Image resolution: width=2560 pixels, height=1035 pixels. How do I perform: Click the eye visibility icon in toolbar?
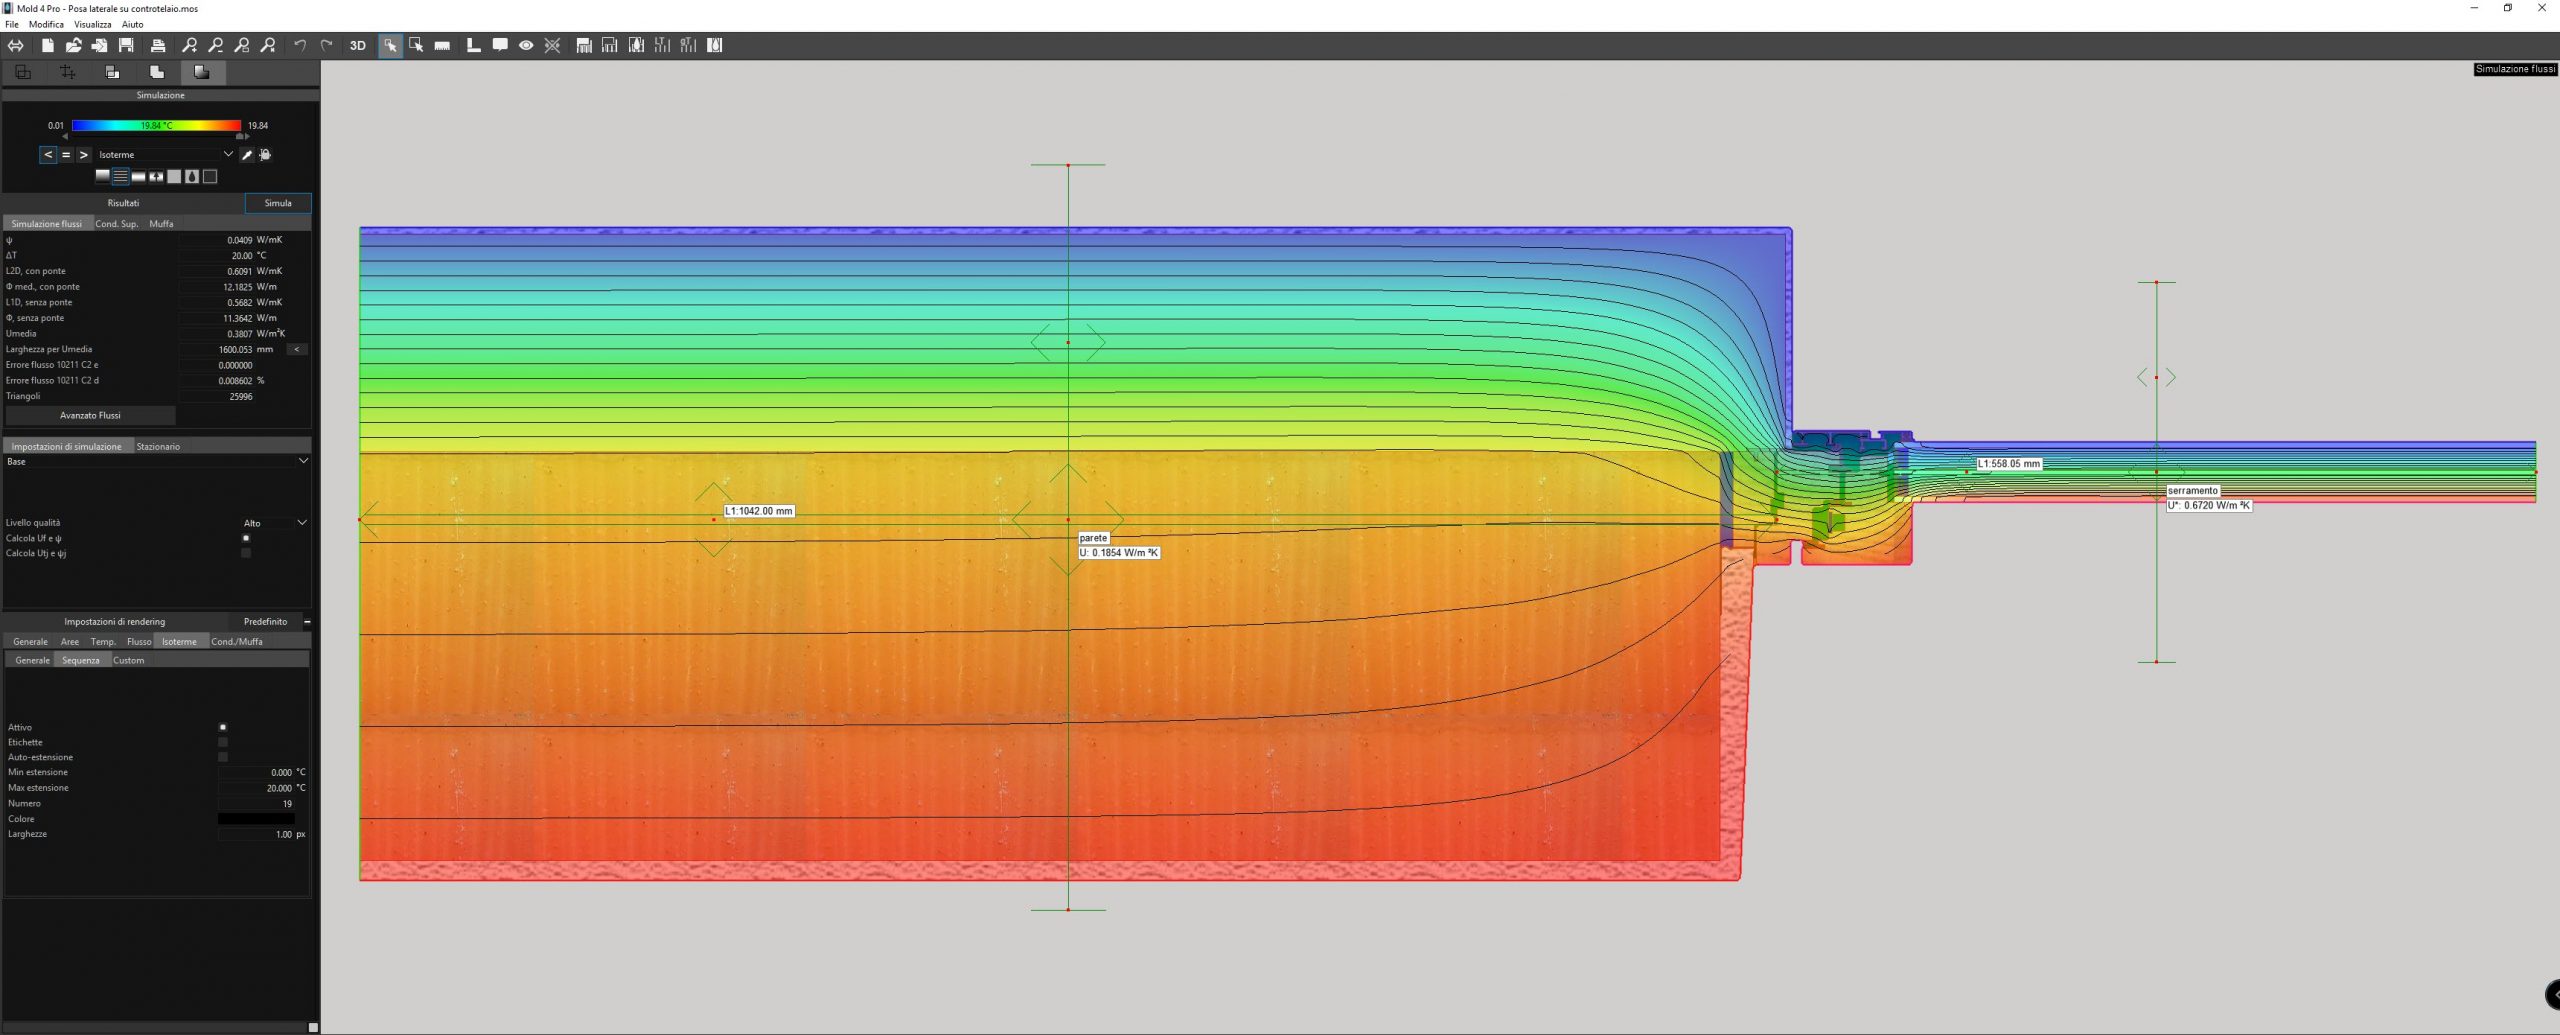pos(526,45)
